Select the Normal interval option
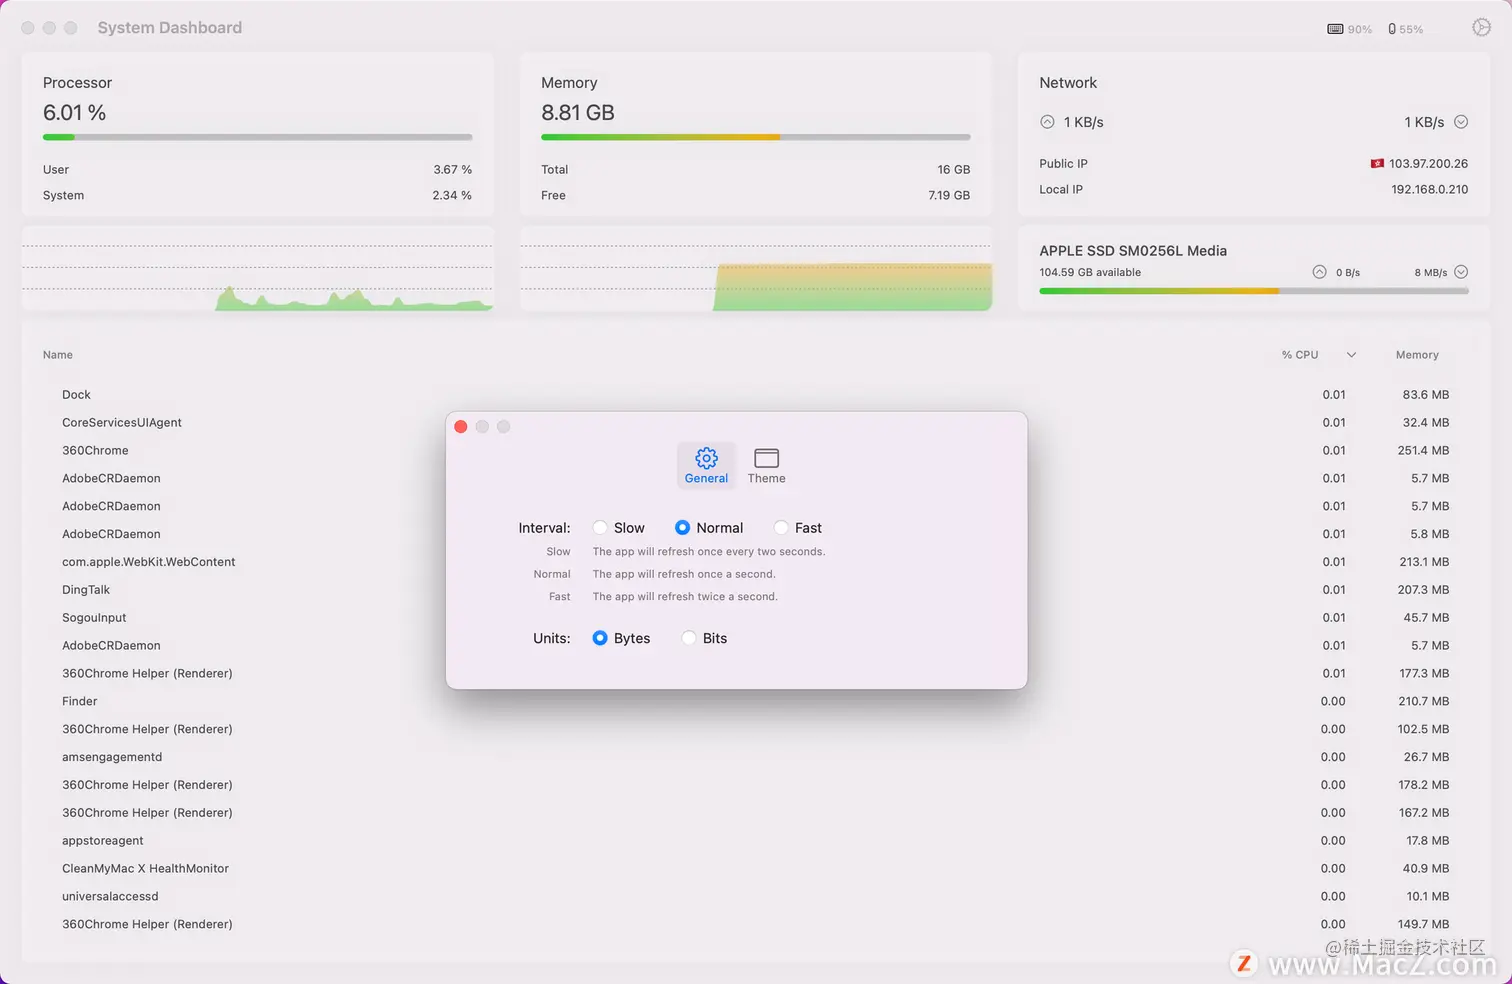1512x984 pixels. [x=682, y=528]
